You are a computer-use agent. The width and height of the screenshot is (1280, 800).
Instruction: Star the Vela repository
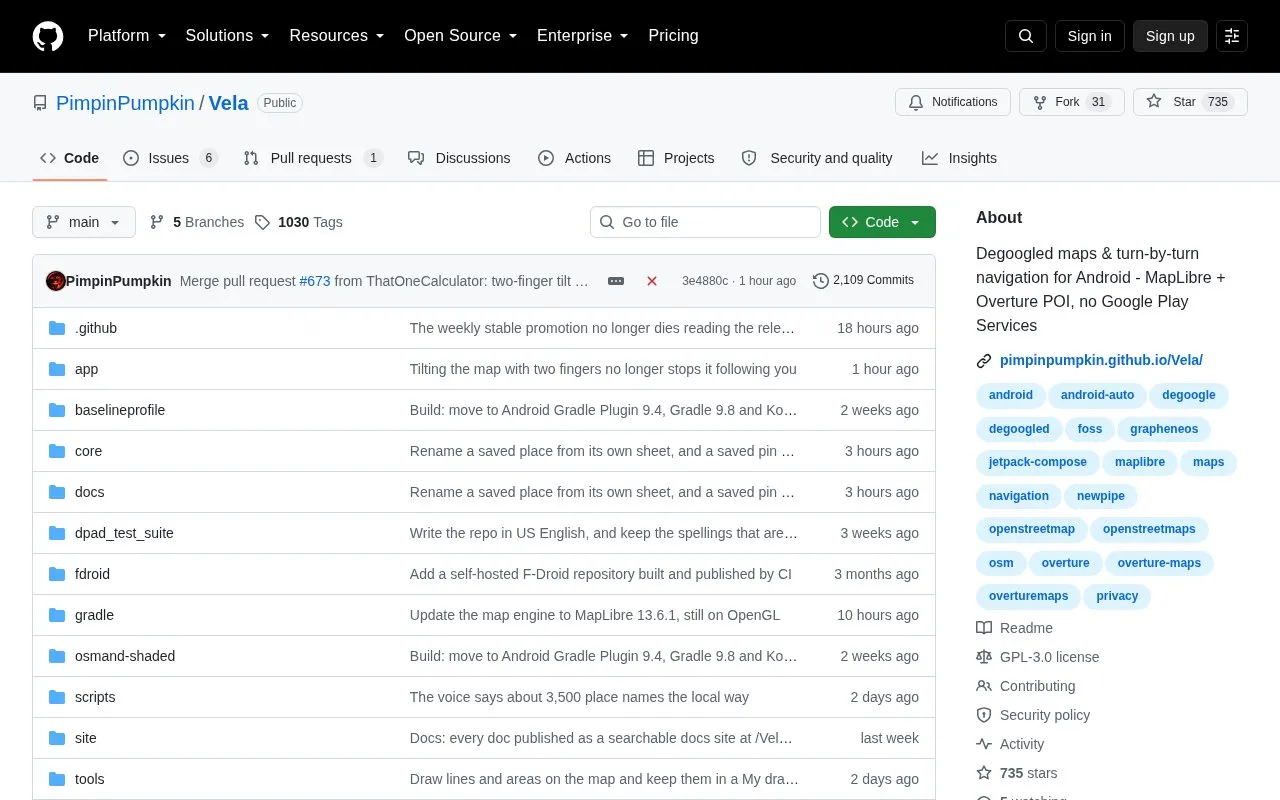click(x=1190, y=102)
